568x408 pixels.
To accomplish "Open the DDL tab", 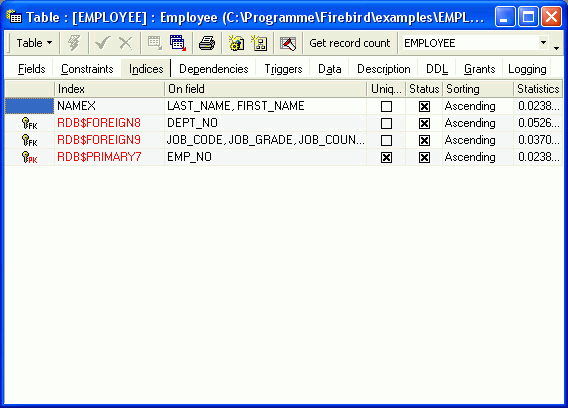I will point(437,69).
